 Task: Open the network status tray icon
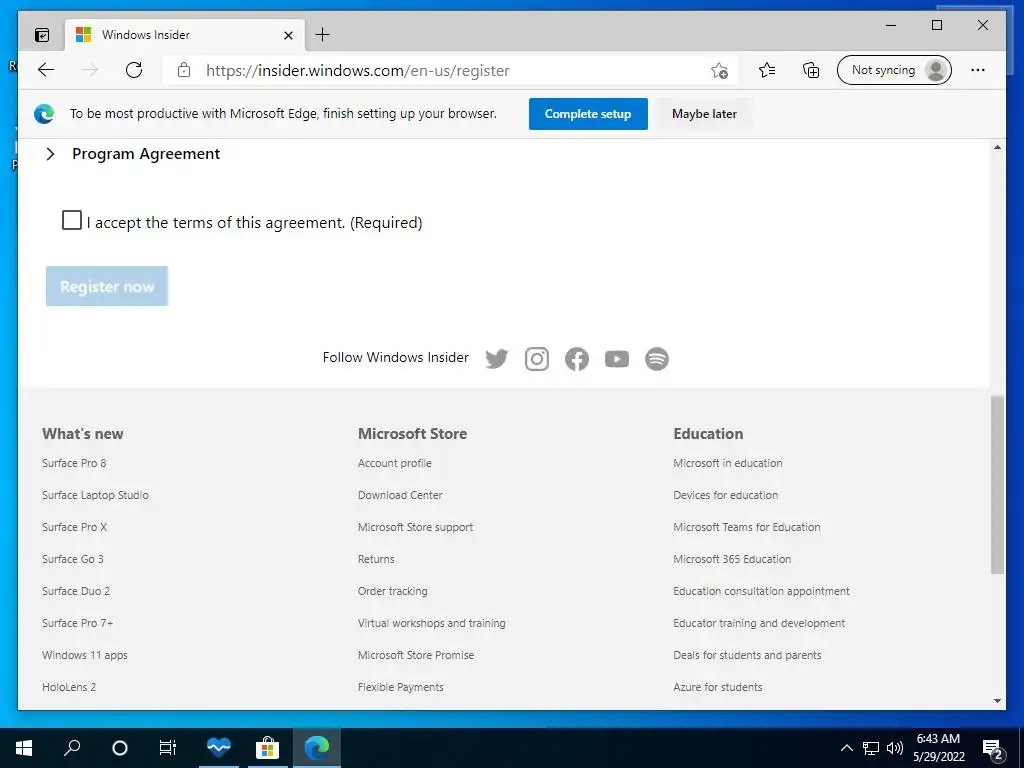tap(871, 748)
